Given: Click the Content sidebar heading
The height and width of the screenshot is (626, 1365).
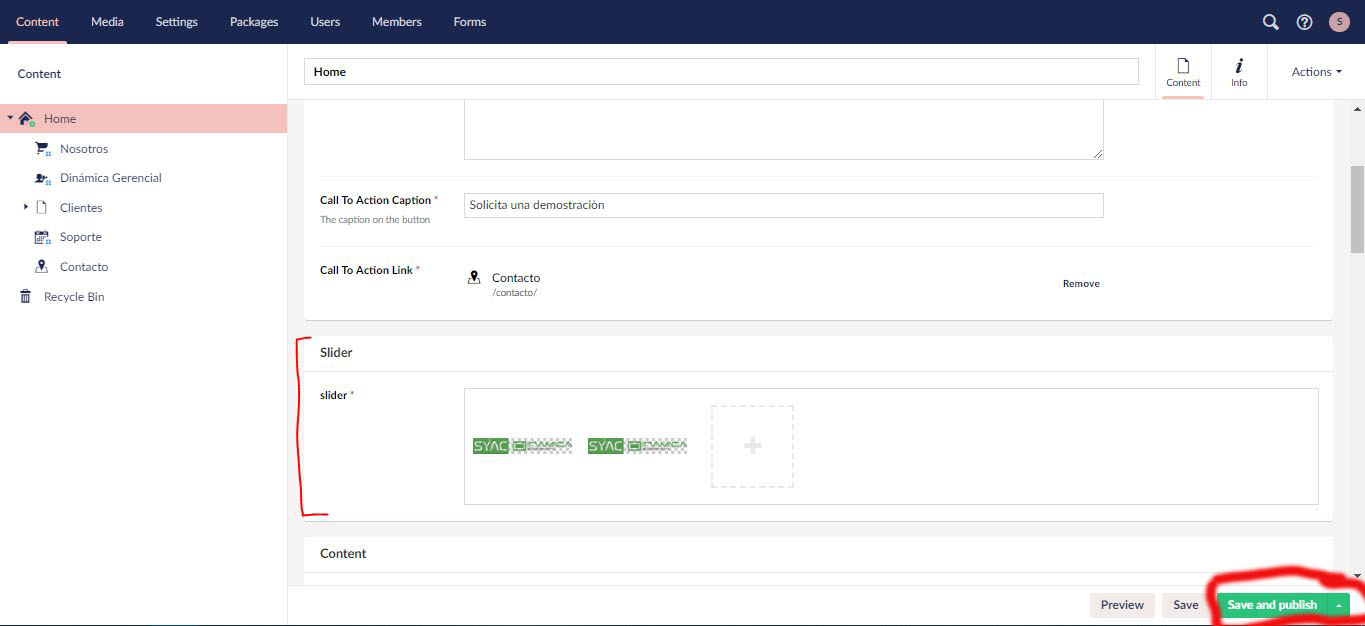Looking at the screenshot, I should (39, 74).
